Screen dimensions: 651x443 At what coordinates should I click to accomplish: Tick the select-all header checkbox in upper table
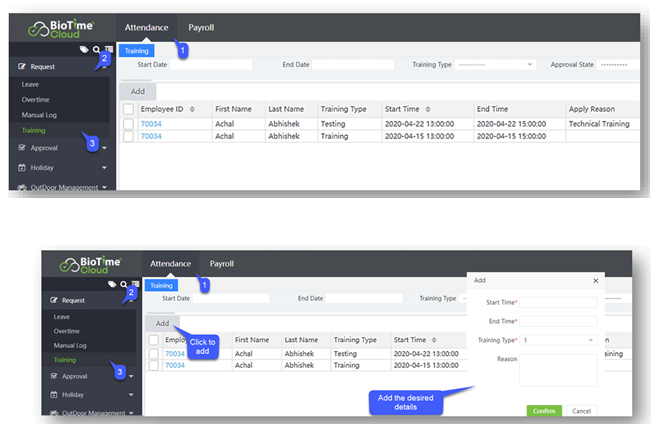pos(128,109)
